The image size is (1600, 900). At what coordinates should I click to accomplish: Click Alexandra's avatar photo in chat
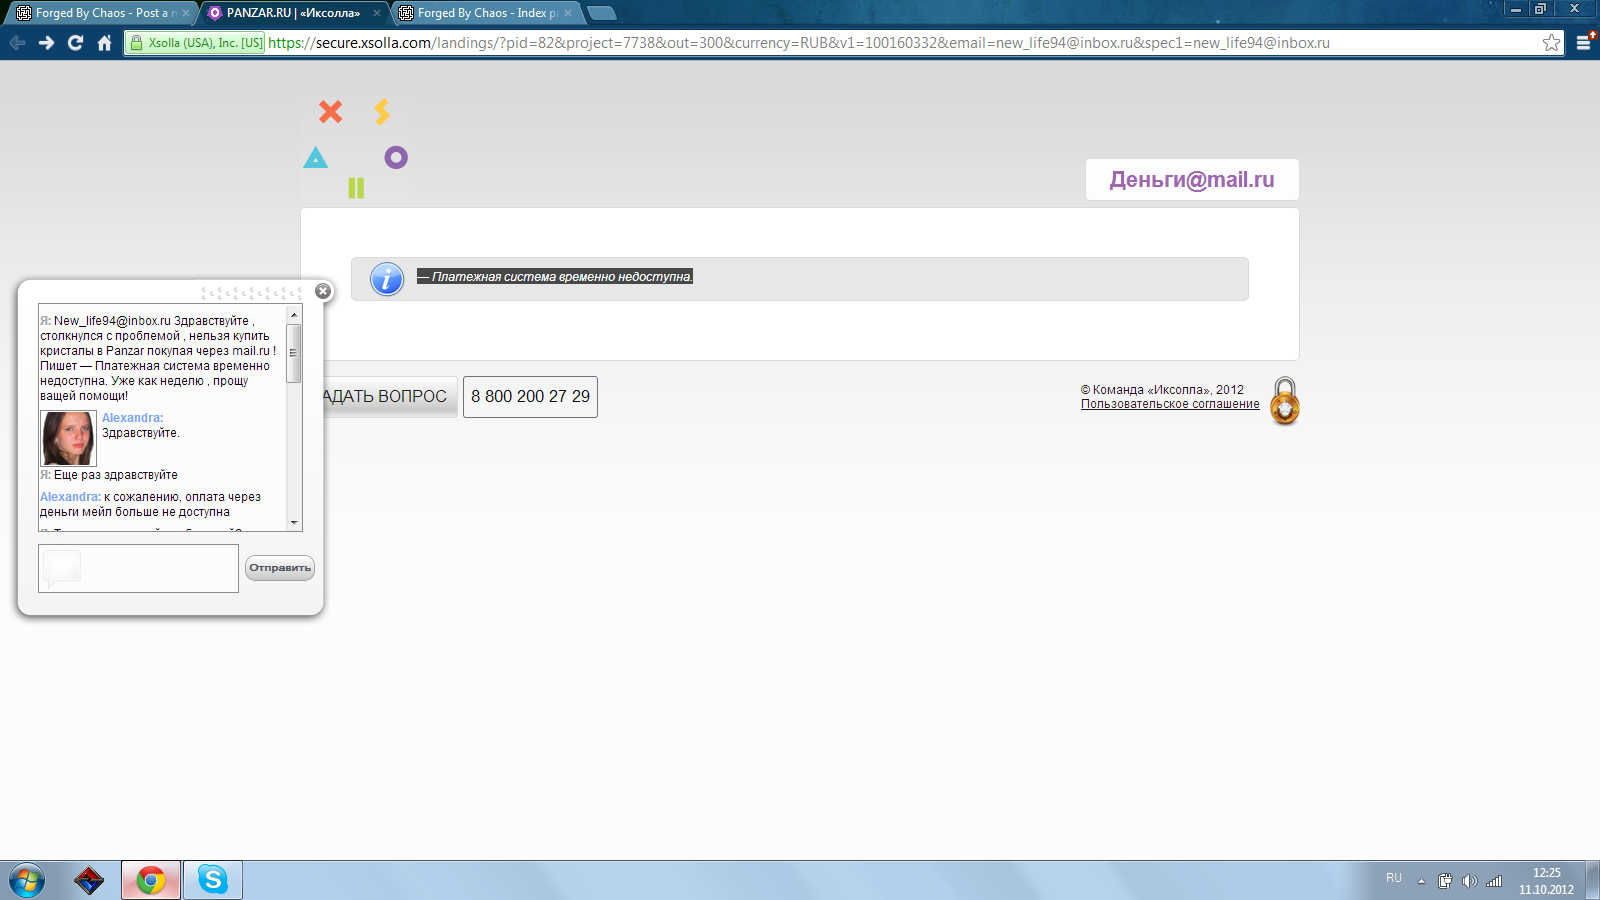point(68,438)
